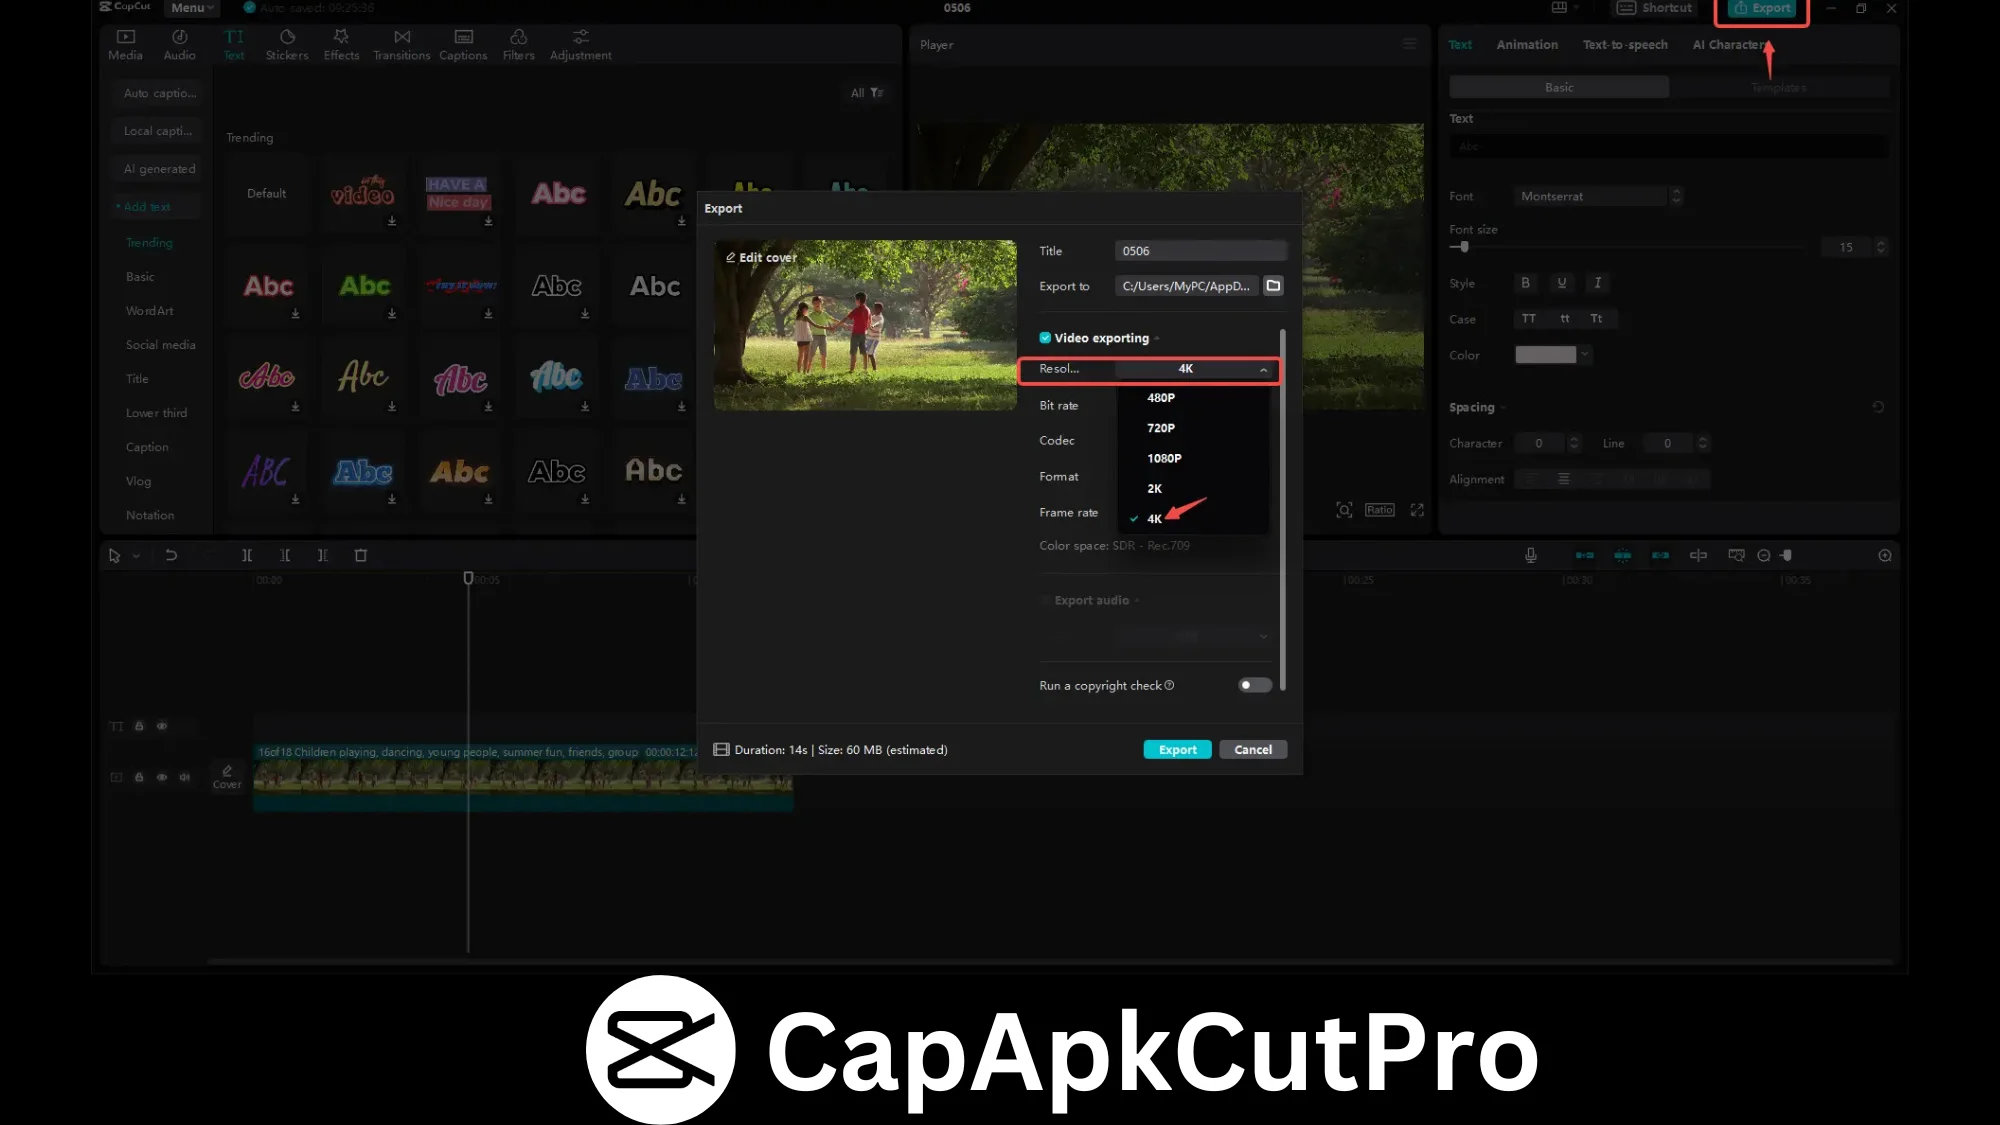
Task: Click the bold B style icon
Action: click(1525, 283)
